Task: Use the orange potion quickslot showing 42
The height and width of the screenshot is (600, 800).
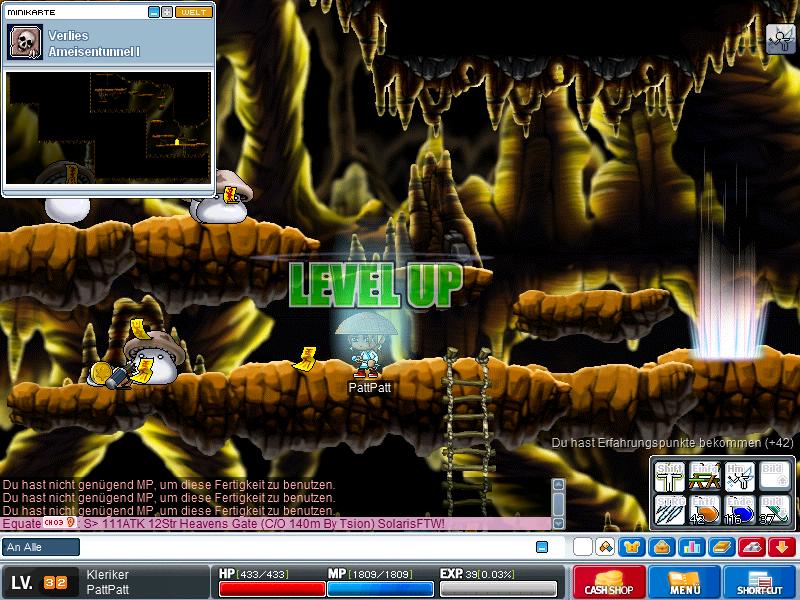Action: click(705, 509)
